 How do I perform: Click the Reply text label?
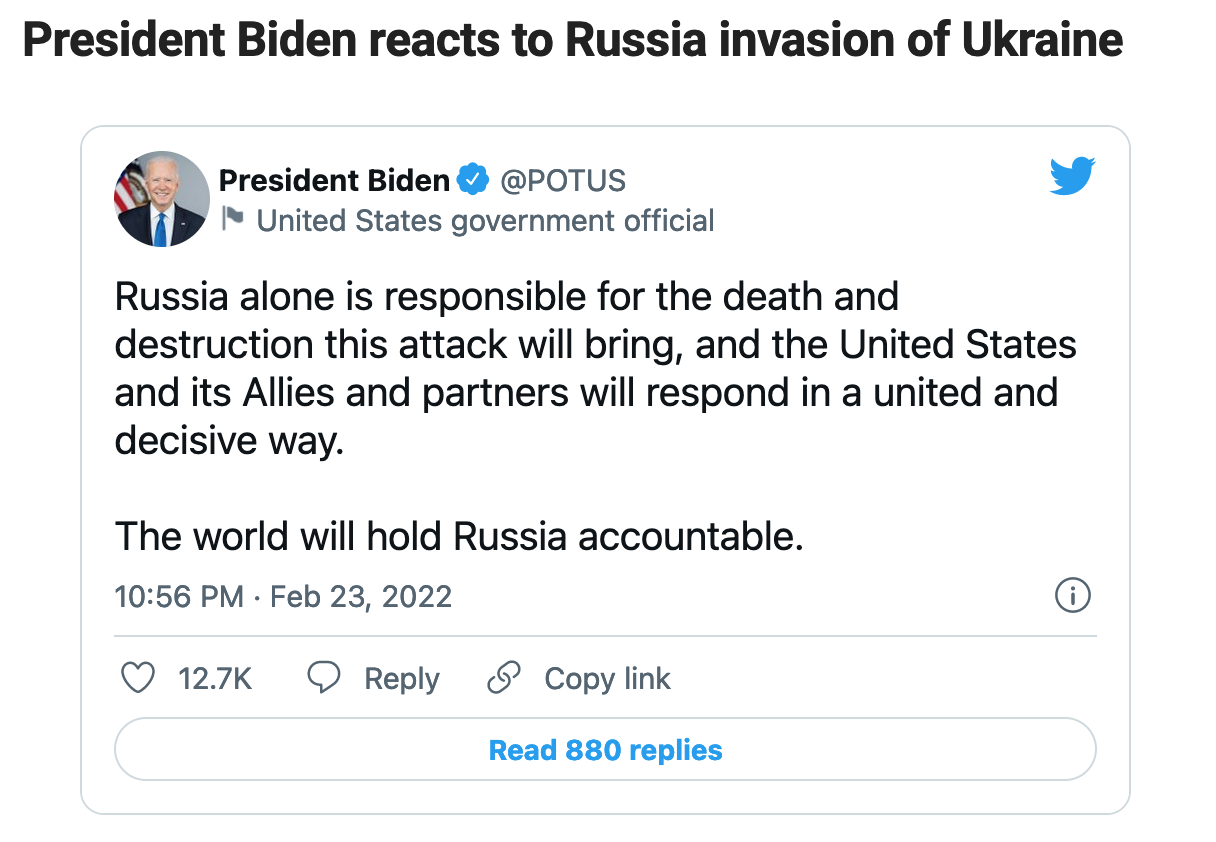(x=402, y=679)
